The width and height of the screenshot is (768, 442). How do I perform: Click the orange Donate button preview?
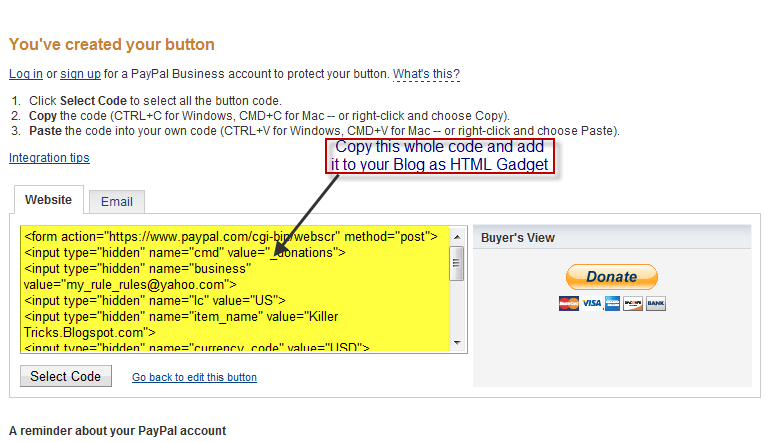612,277
